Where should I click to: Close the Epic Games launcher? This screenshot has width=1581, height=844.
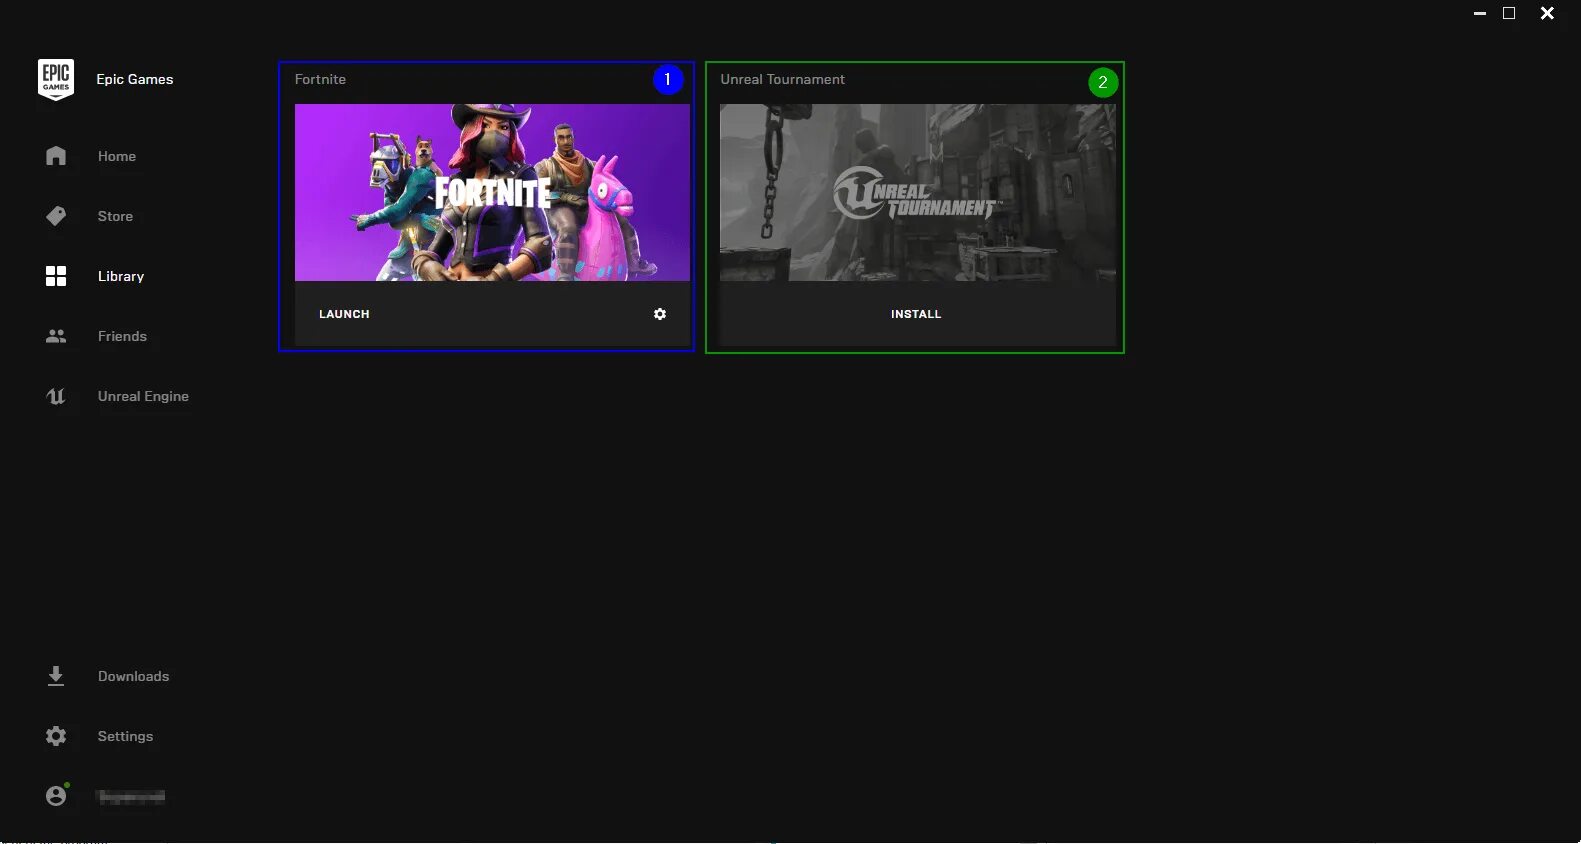(1547, 13)
